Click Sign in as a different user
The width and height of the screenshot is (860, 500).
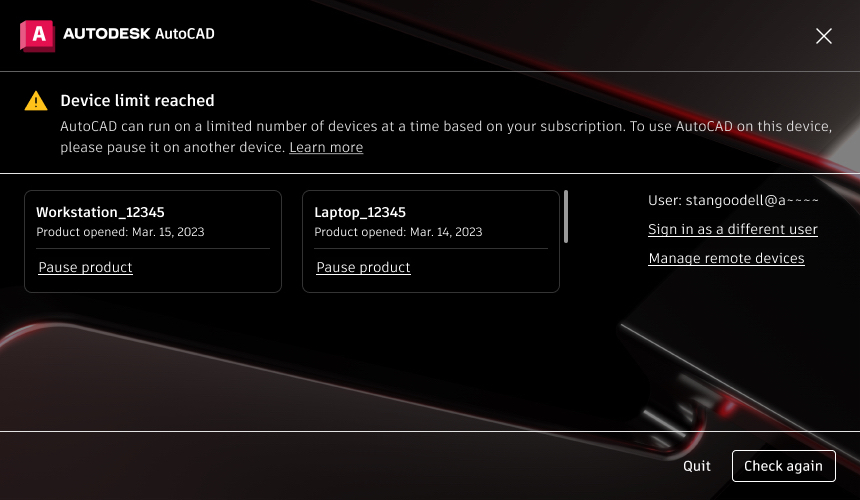733,230
